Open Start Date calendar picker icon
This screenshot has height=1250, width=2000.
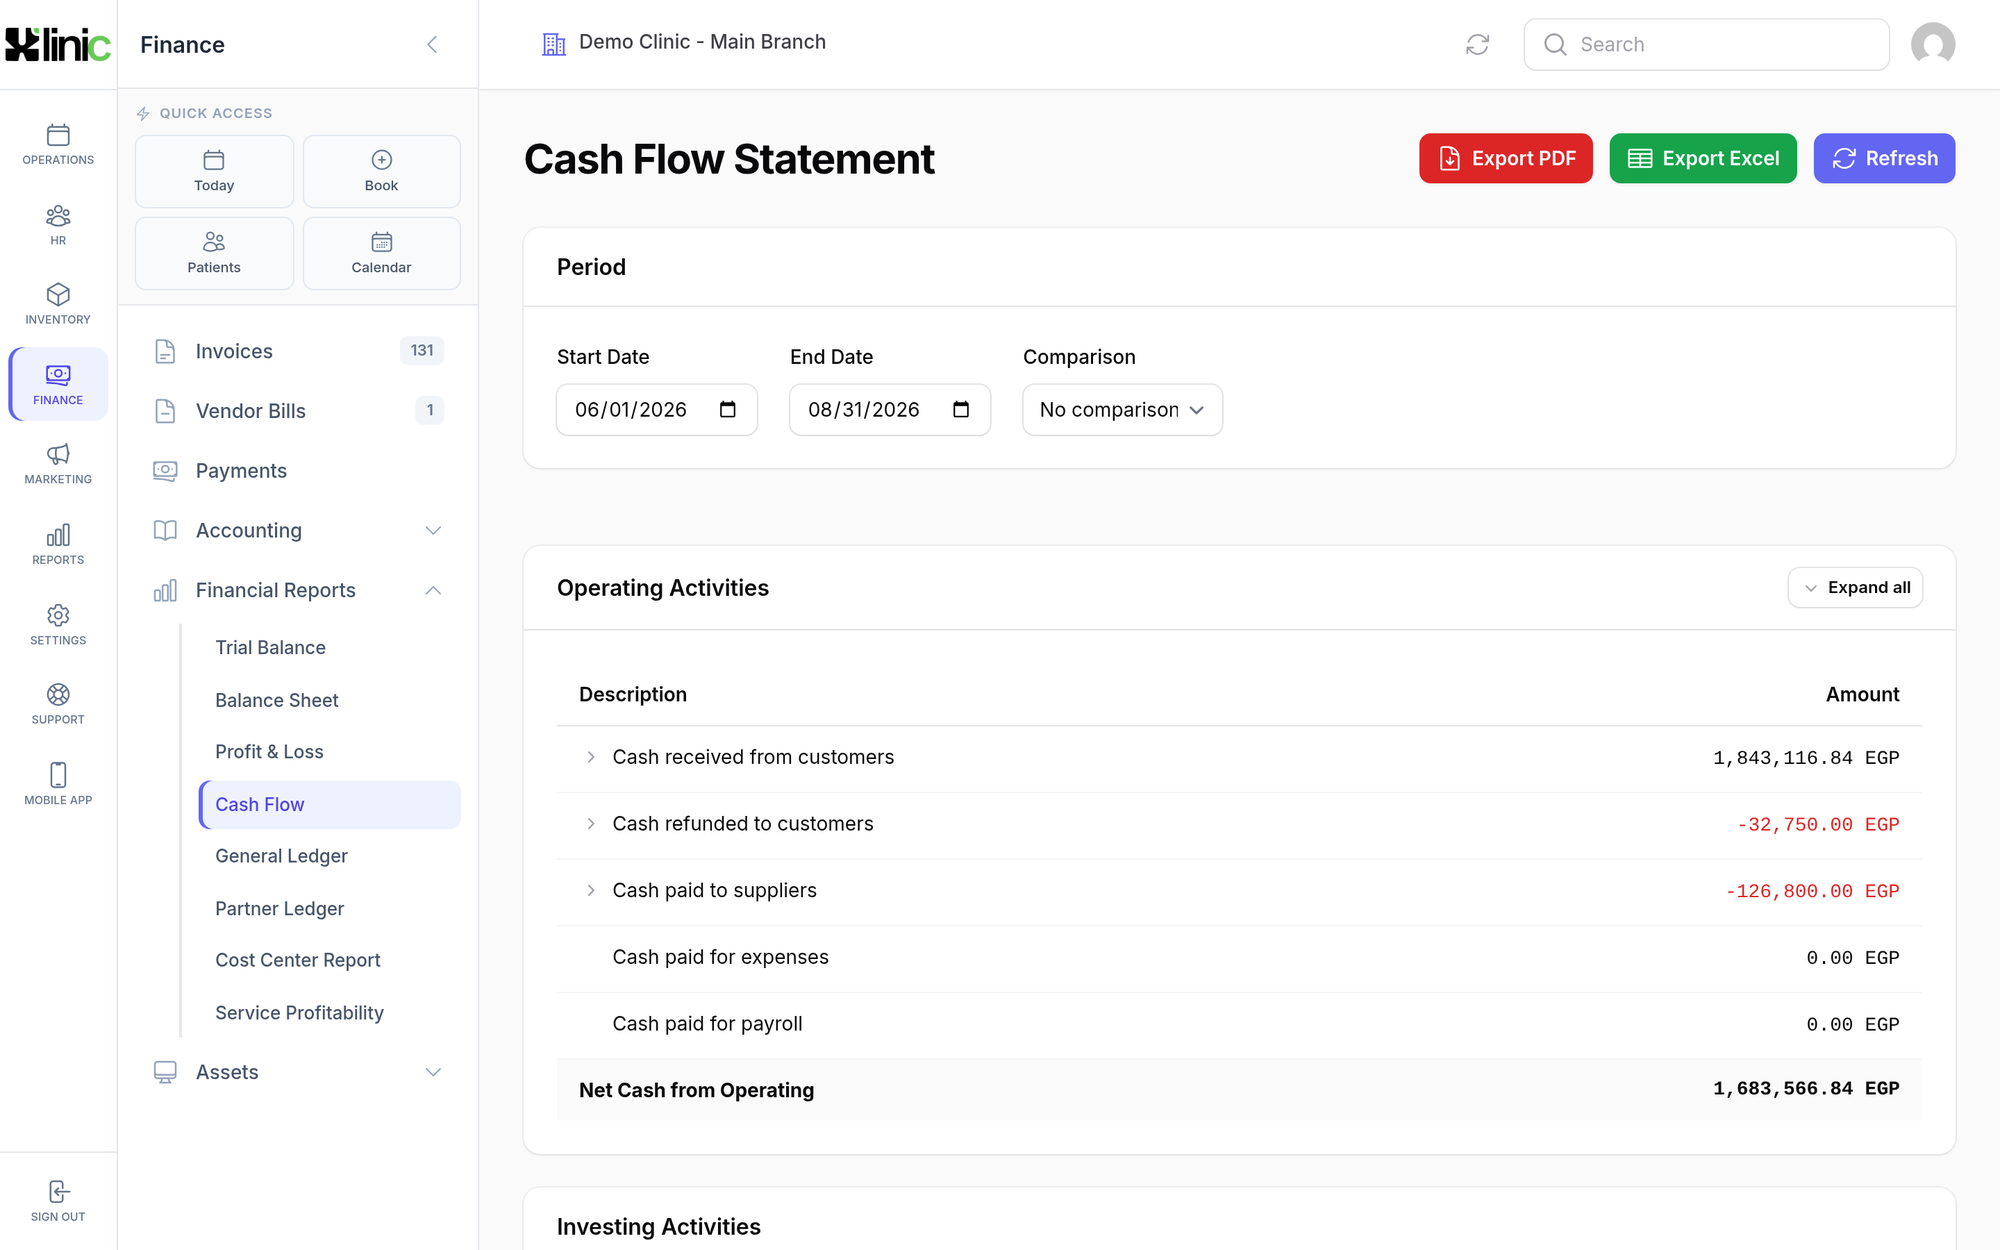(x=728, y=409)
